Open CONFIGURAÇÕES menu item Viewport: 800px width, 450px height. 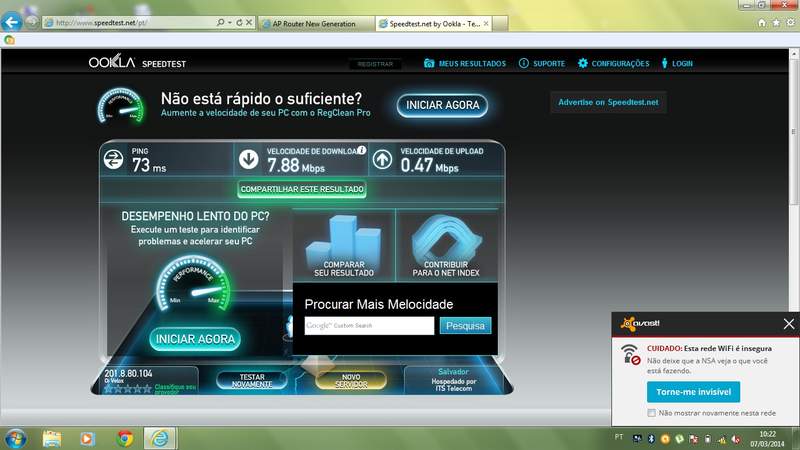(x=620, y=64)
